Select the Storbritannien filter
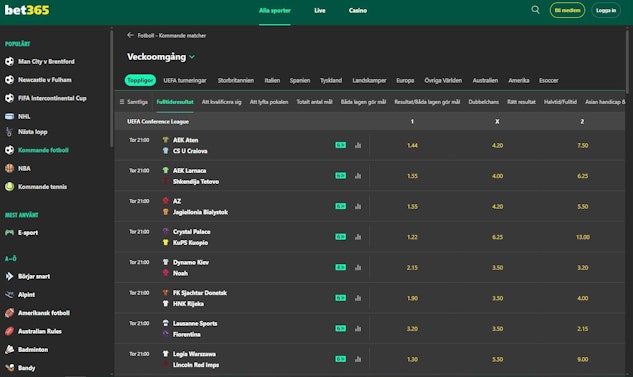This screenshot has width=633, height=377. tap(236, 80)
